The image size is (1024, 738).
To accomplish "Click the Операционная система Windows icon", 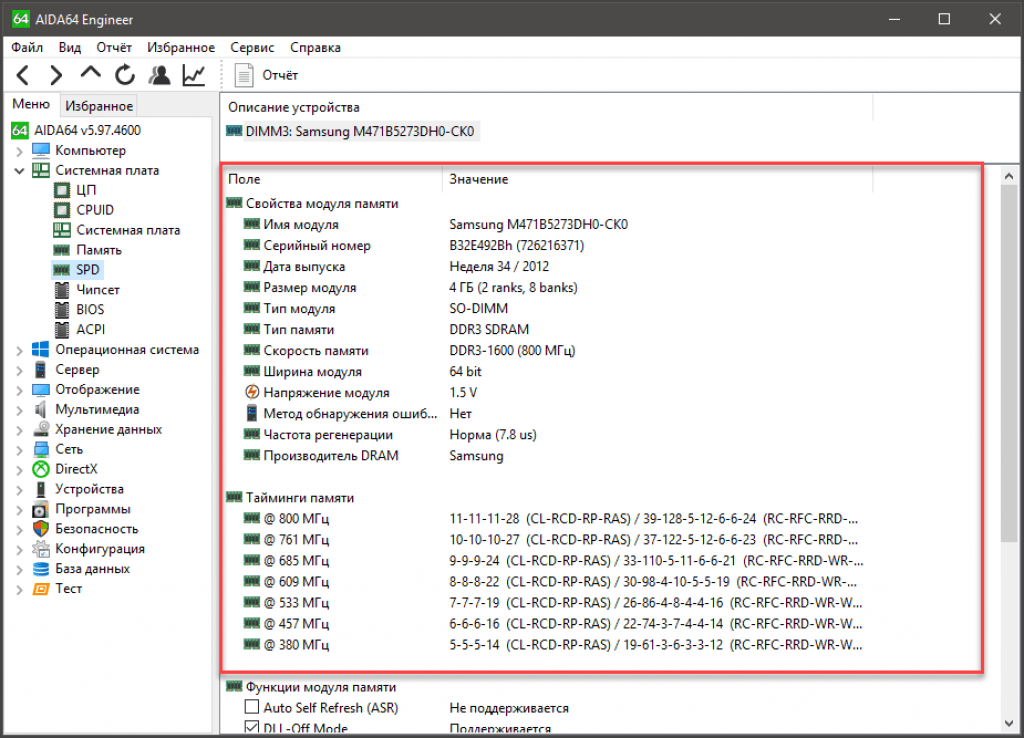I will 41,349.
